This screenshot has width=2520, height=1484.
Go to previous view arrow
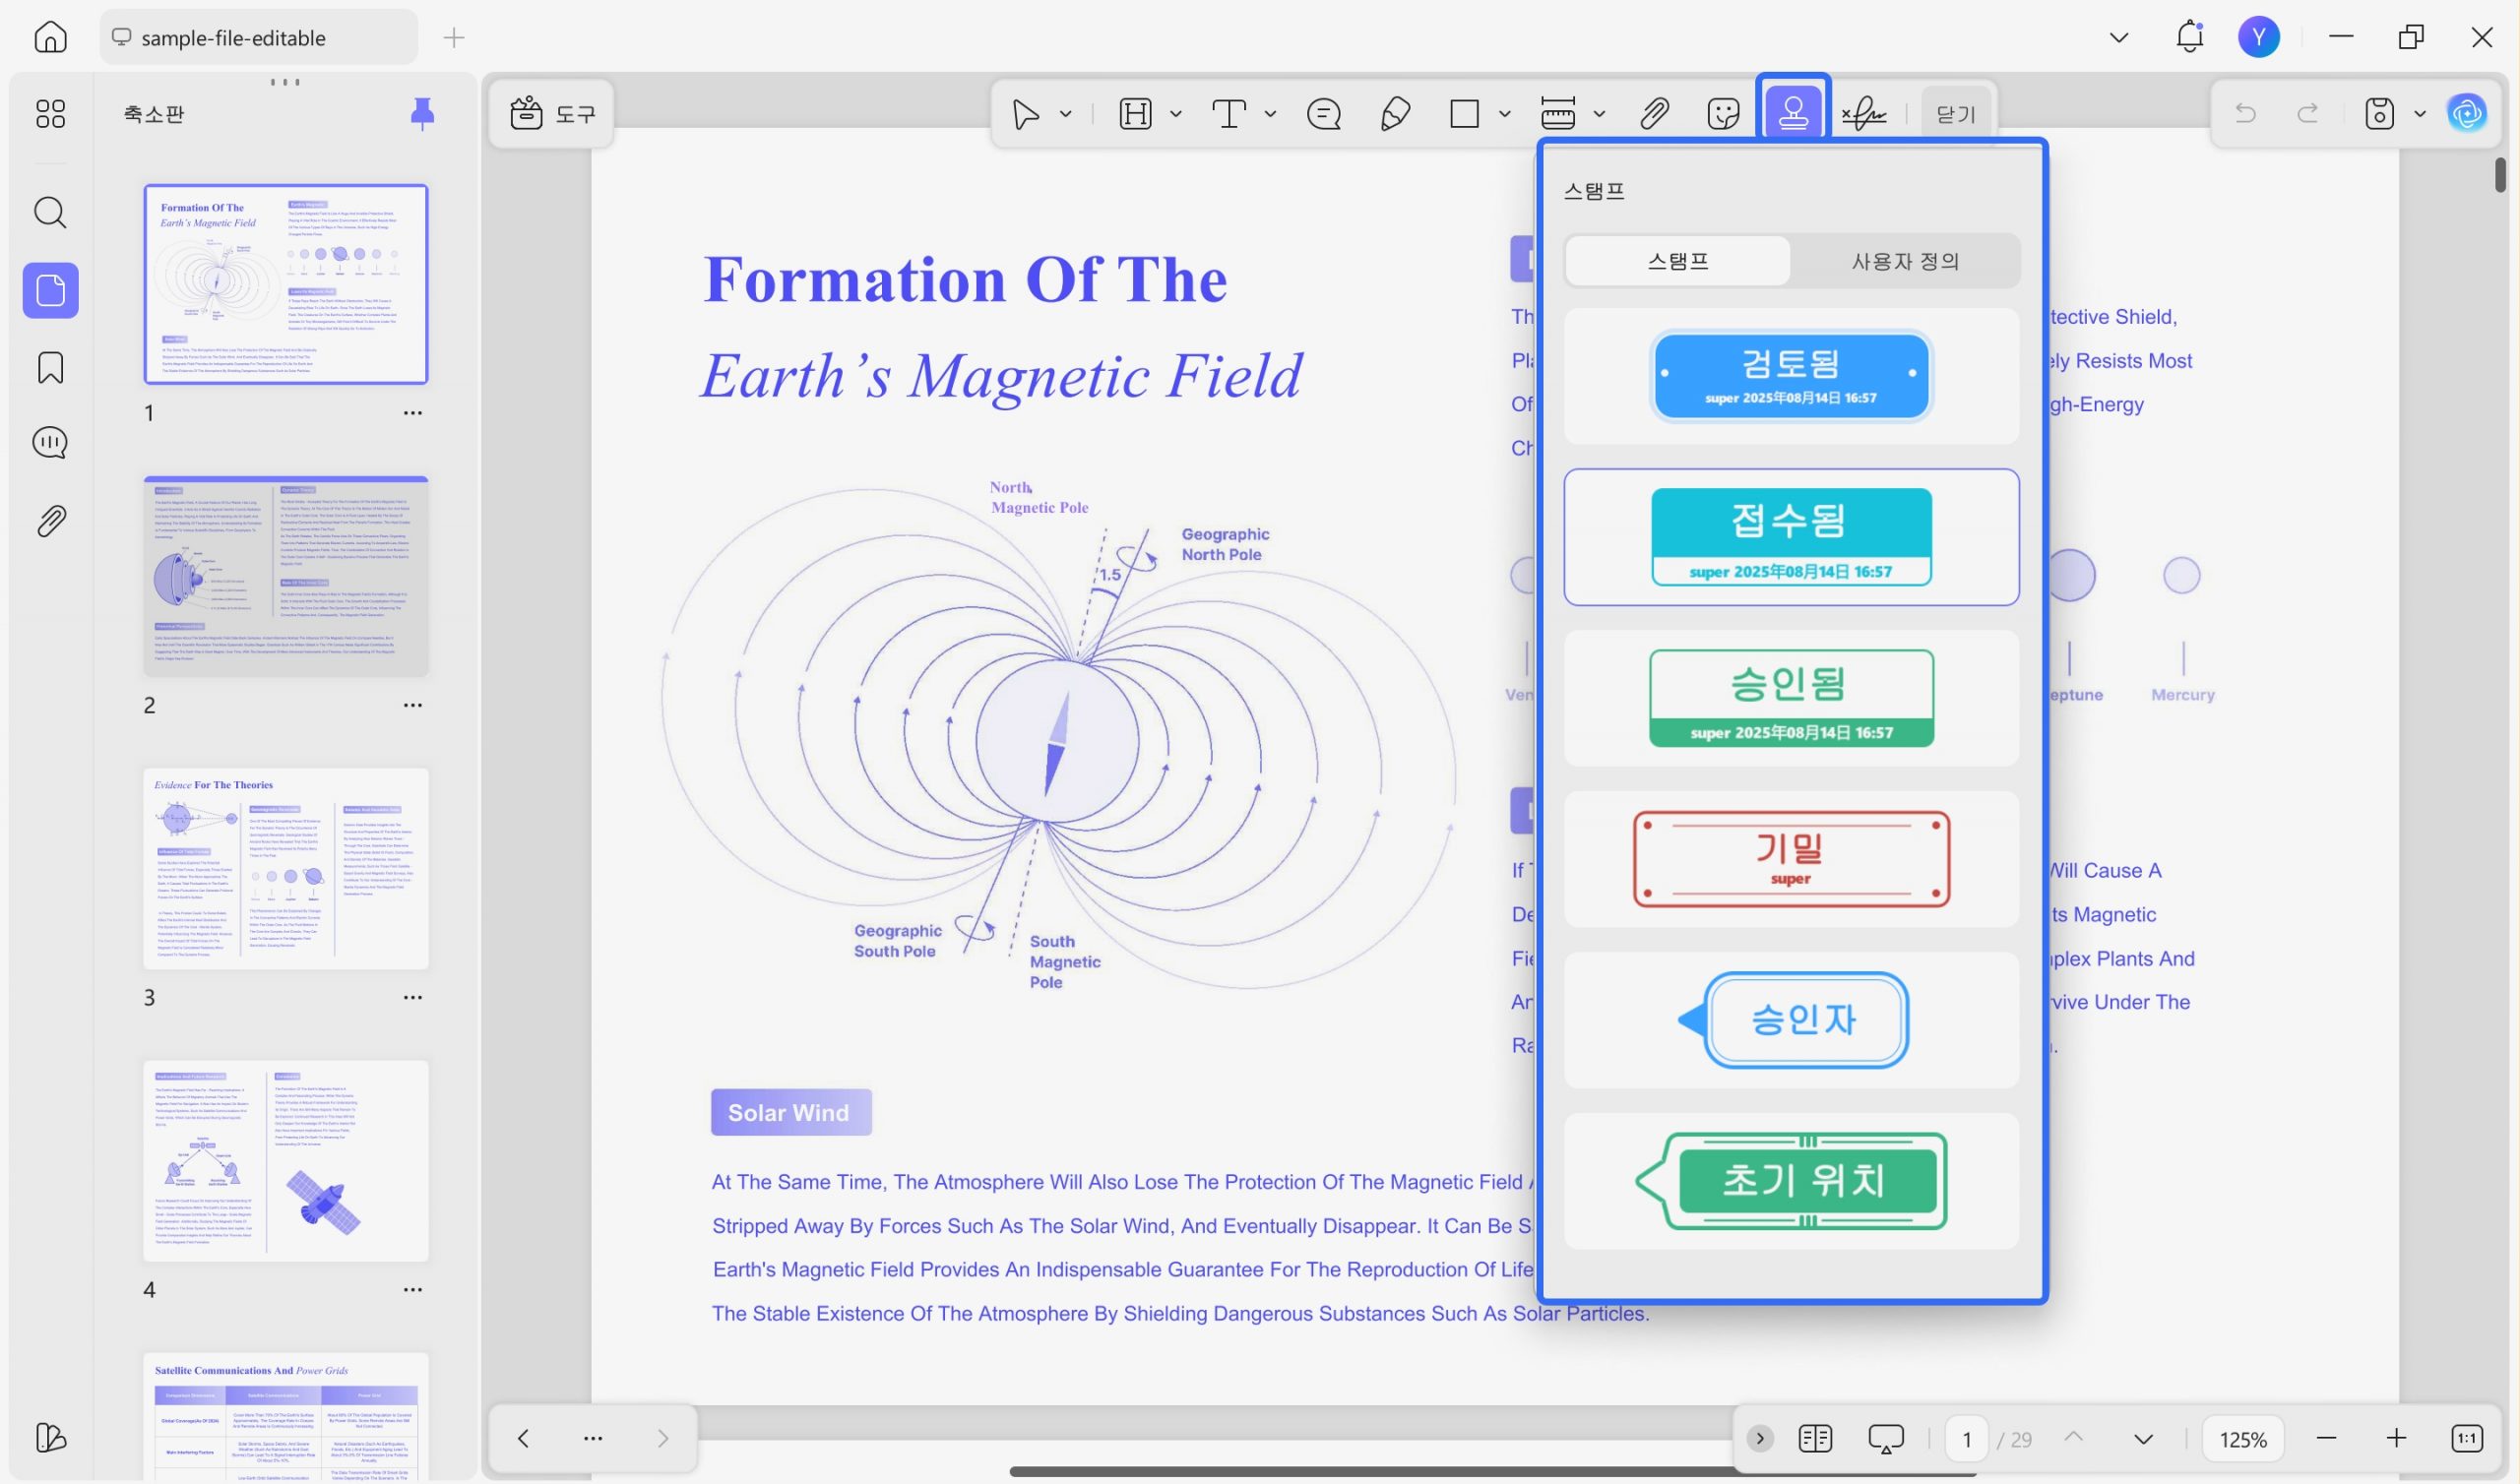523,1438
